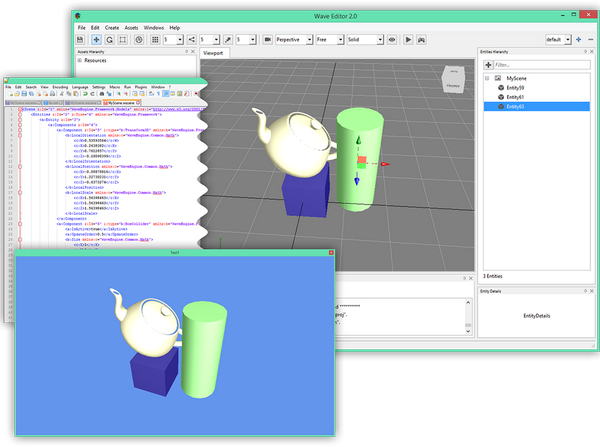Close the Entity Details panel
Screen dimensions: 600x447
pos(592,291)
